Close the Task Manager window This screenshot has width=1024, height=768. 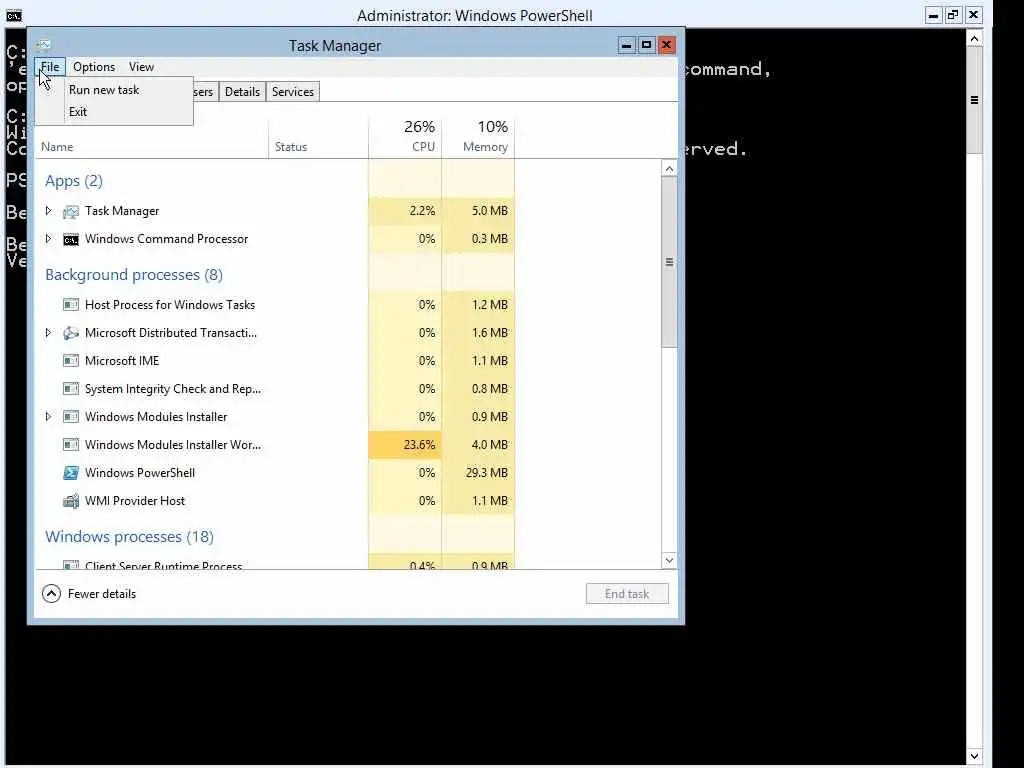667,45
